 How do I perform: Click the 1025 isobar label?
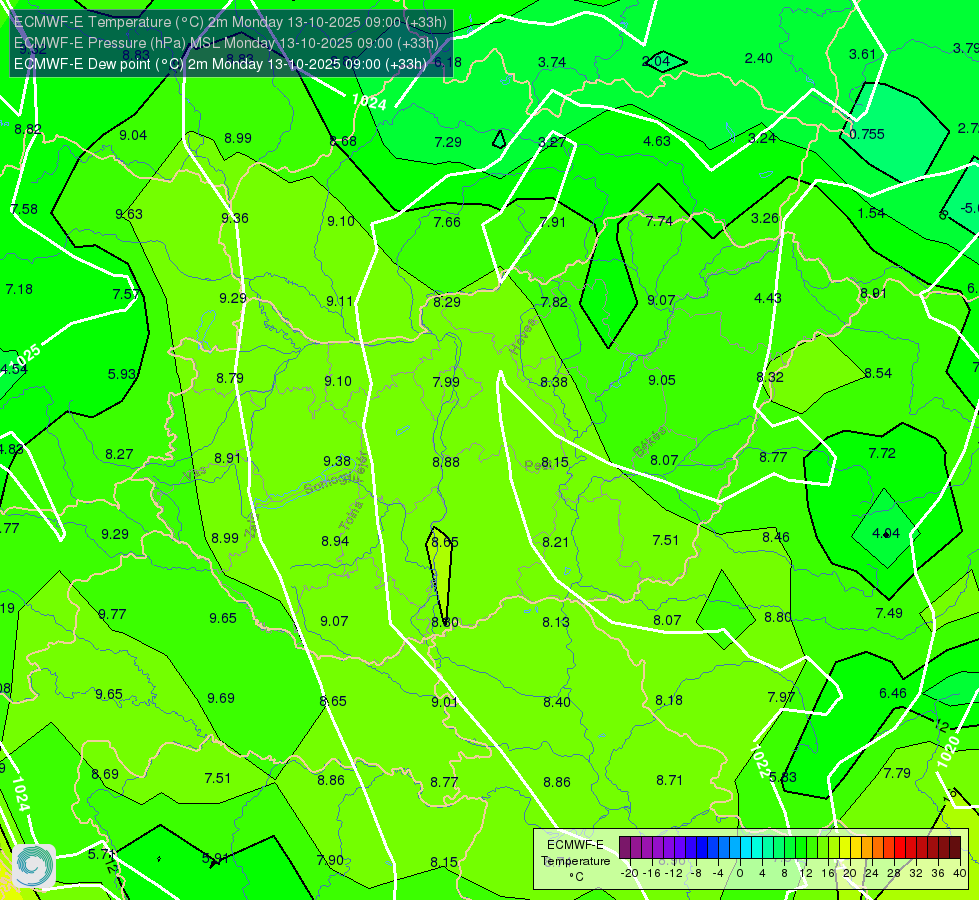(x=27, y=357)
